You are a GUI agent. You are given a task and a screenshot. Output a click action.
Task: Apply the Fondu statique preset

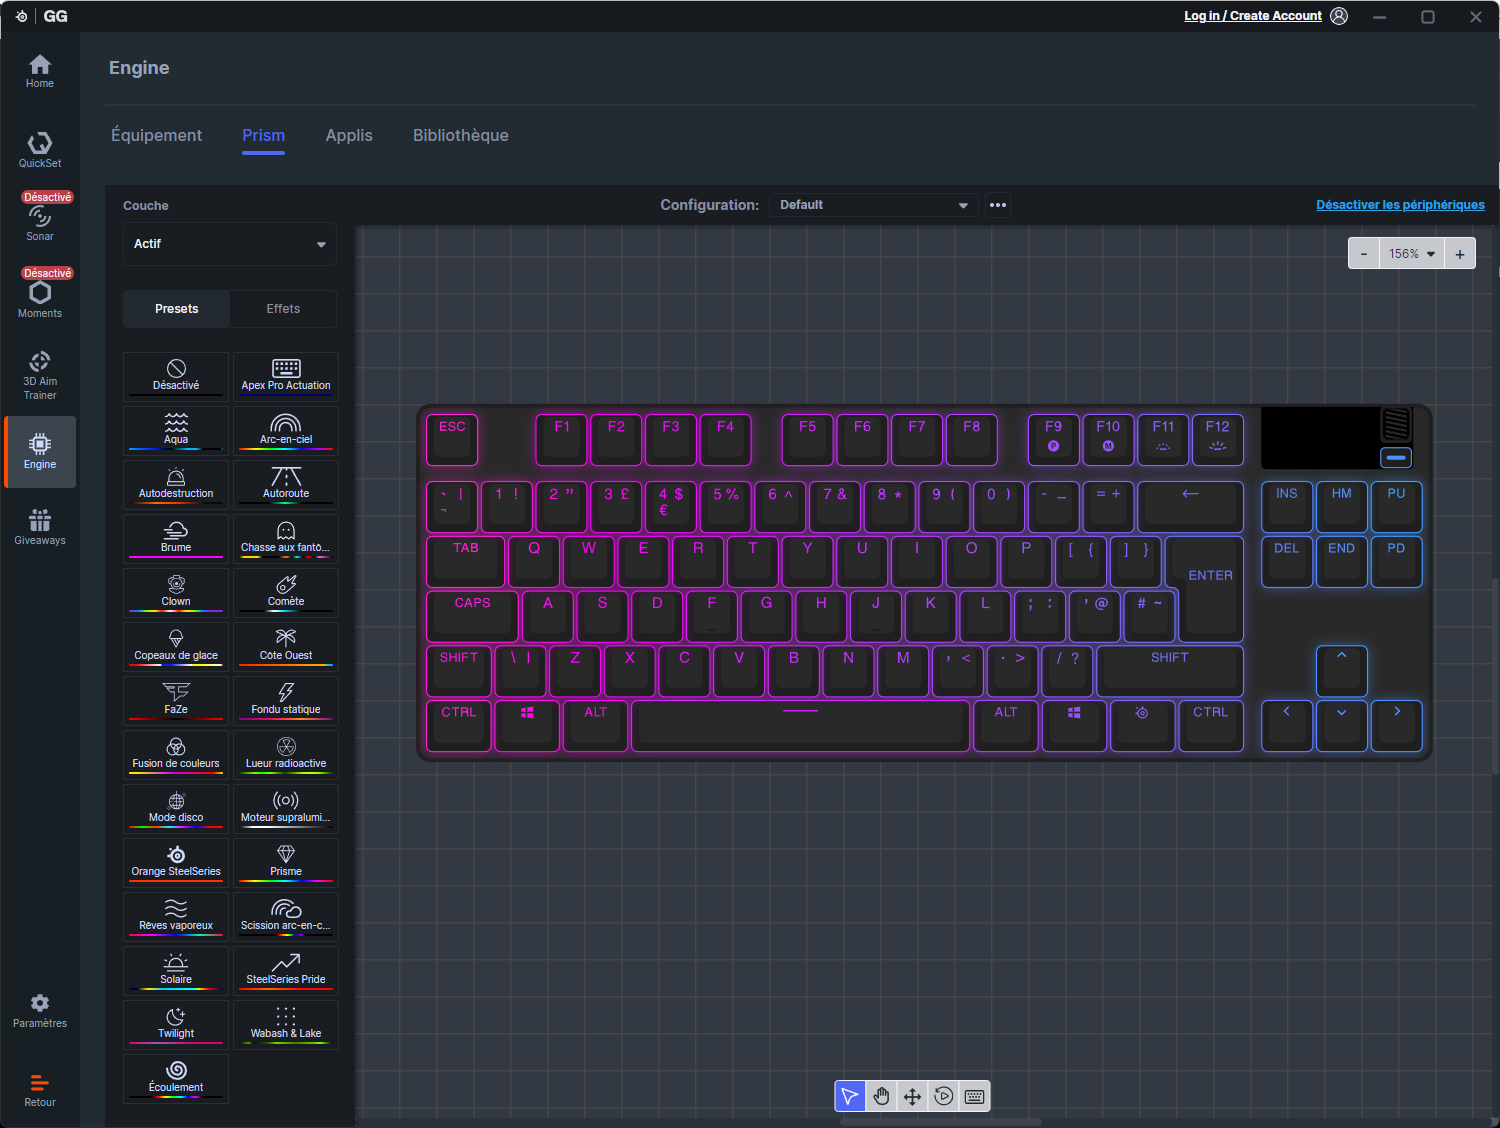click(x=286, y=700)
